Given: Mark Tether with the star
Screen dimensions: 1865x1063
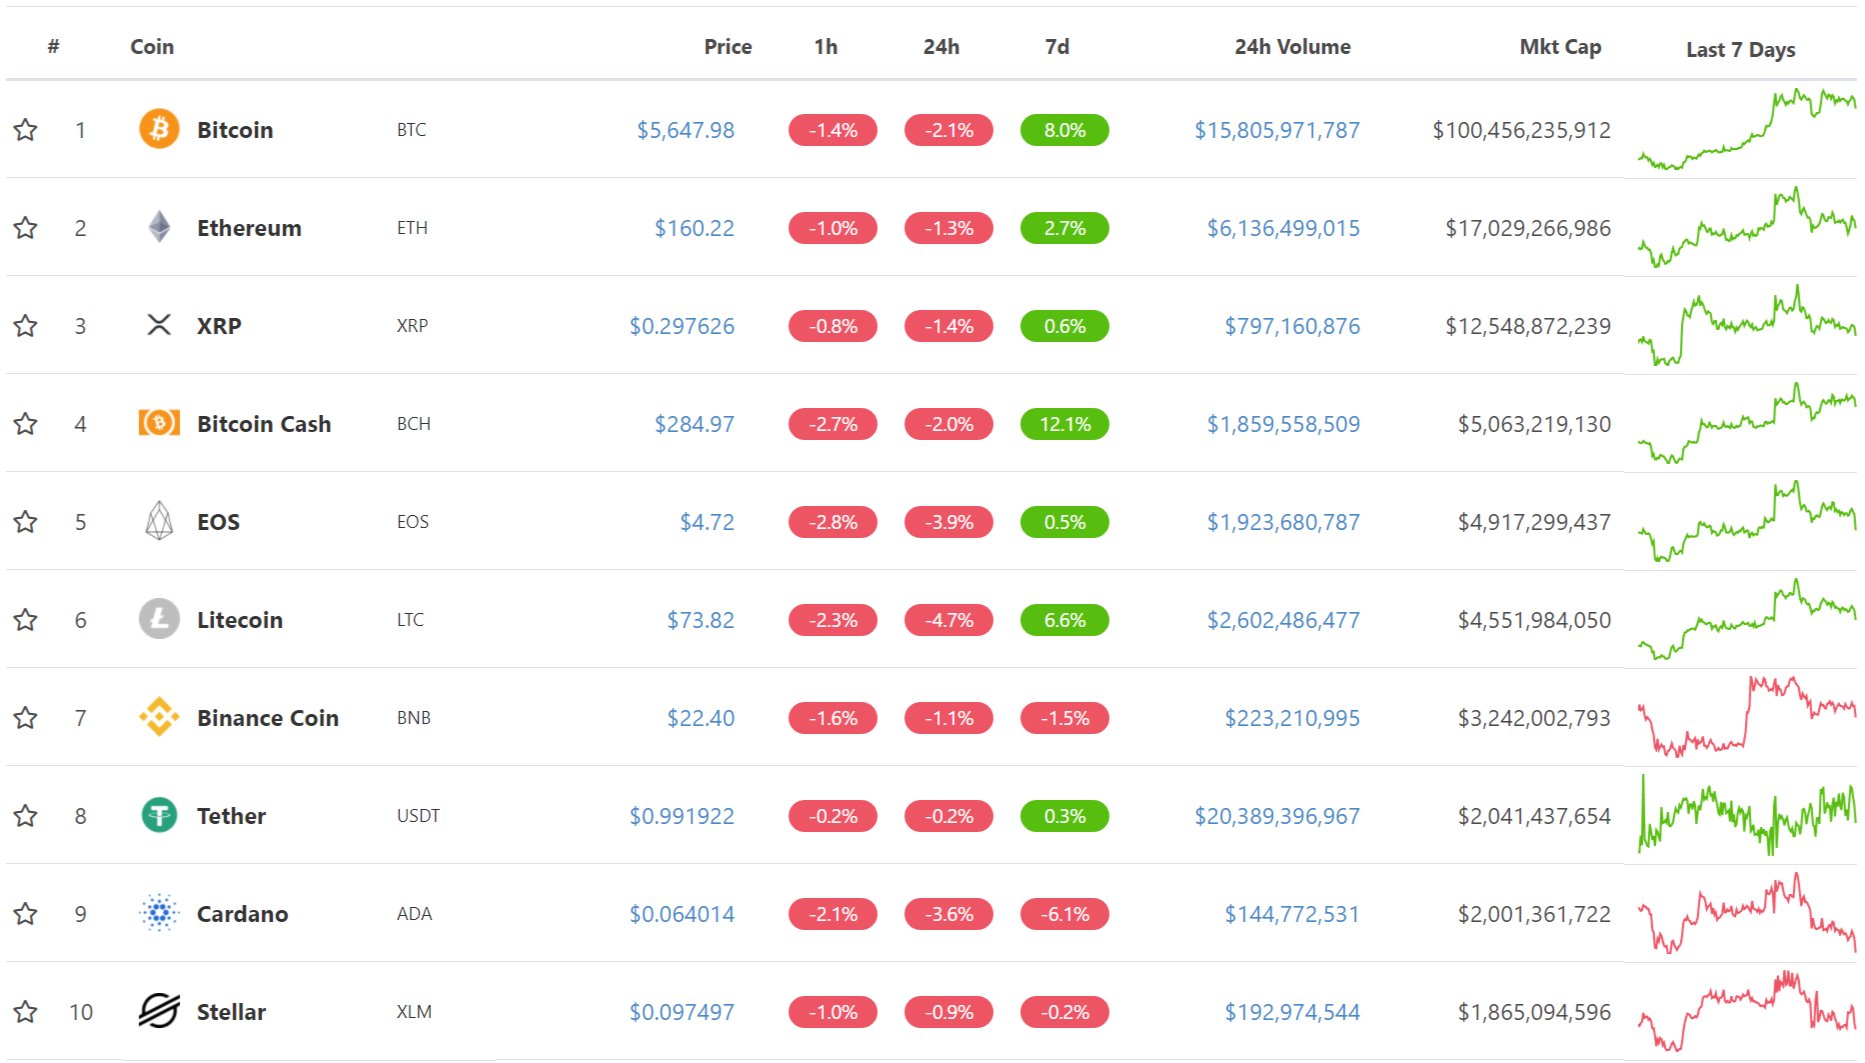Looking at the screenshot, I should coord(26,815).
